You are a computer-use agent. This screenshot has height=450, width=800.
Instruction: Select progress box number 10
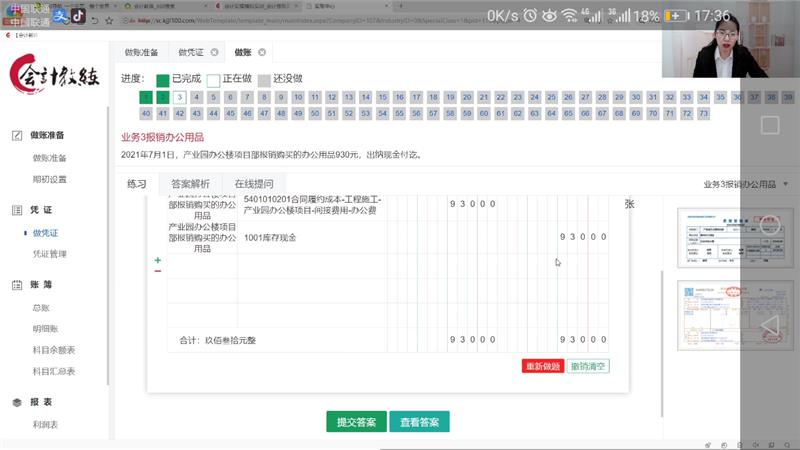pos(298,97)
